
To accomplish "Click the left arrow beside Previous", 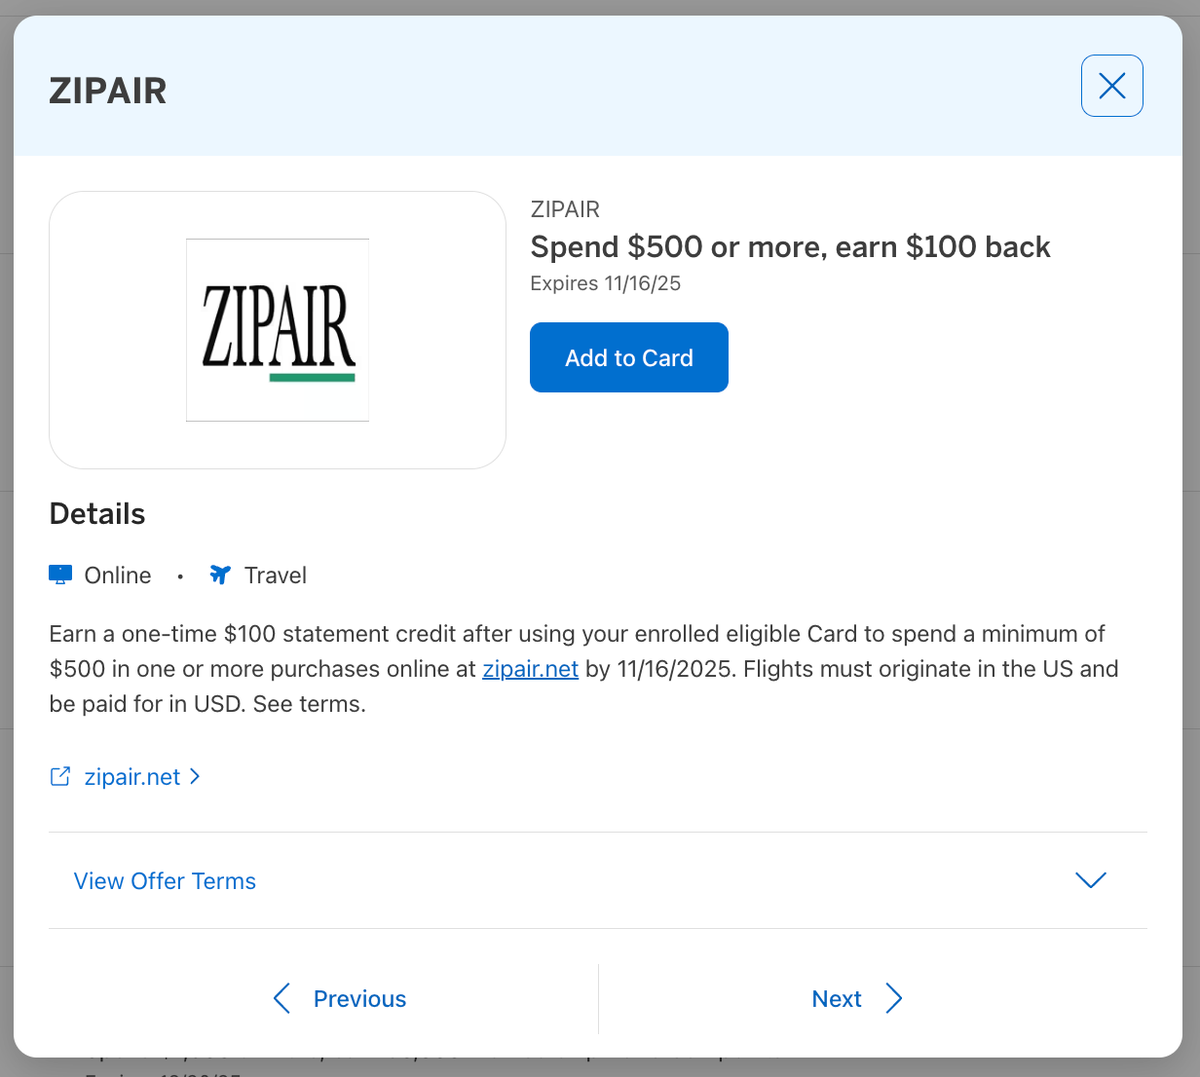I will pyautogui.click(x=282, y=998).
